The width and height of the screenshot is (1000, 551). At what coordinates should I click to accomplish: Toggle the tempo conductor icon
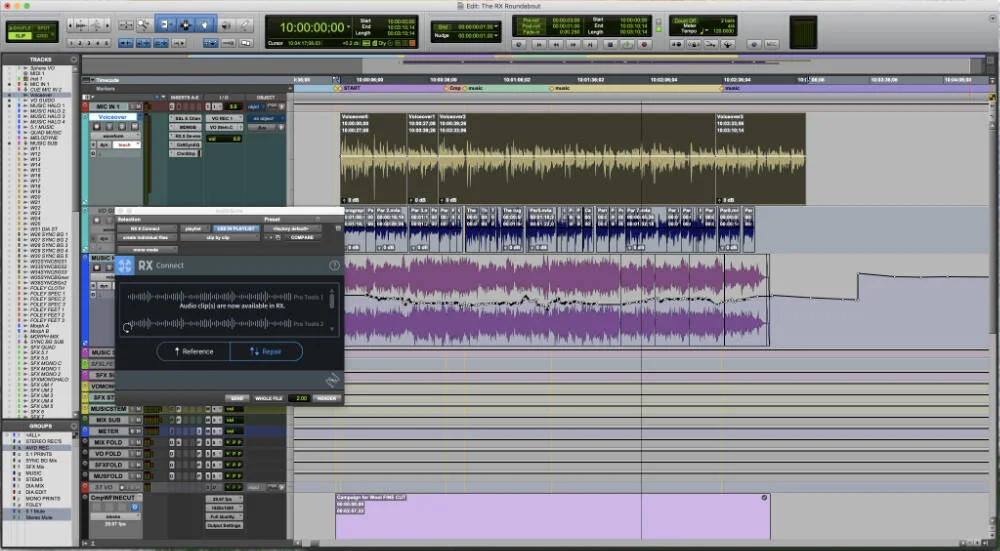728,45
